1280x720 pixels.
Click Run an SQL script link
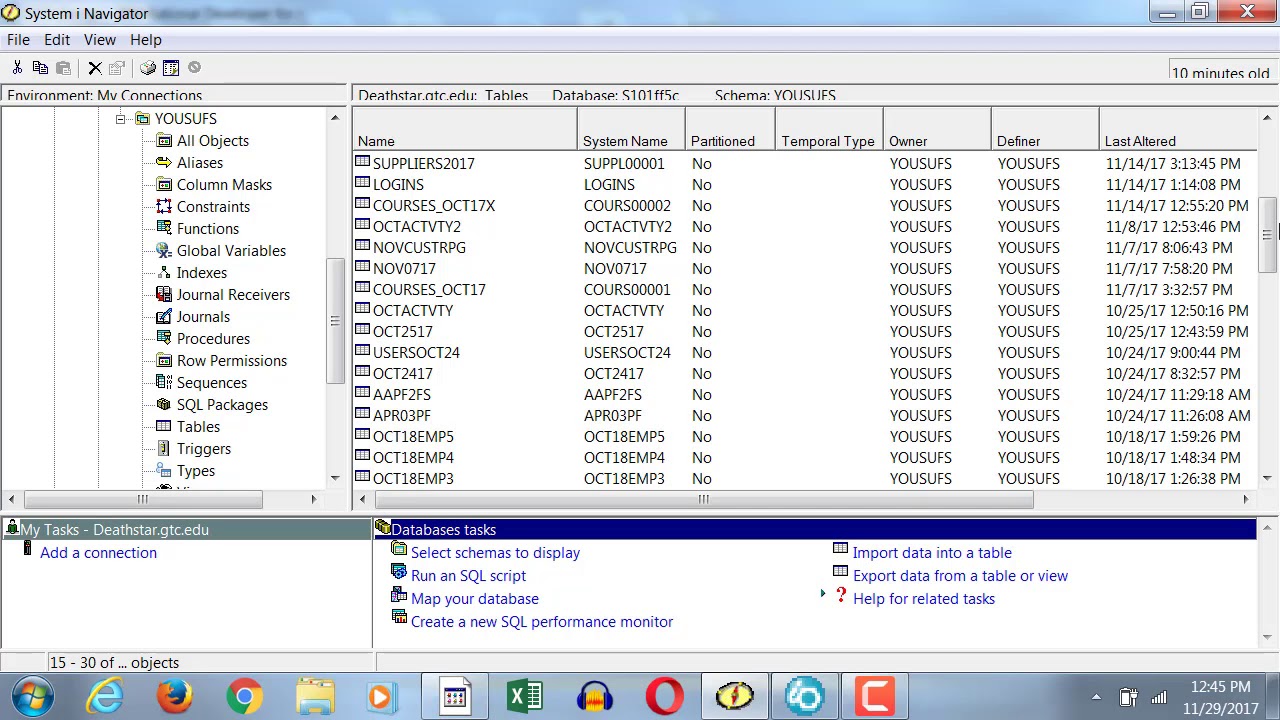click(x=468, y=576)
